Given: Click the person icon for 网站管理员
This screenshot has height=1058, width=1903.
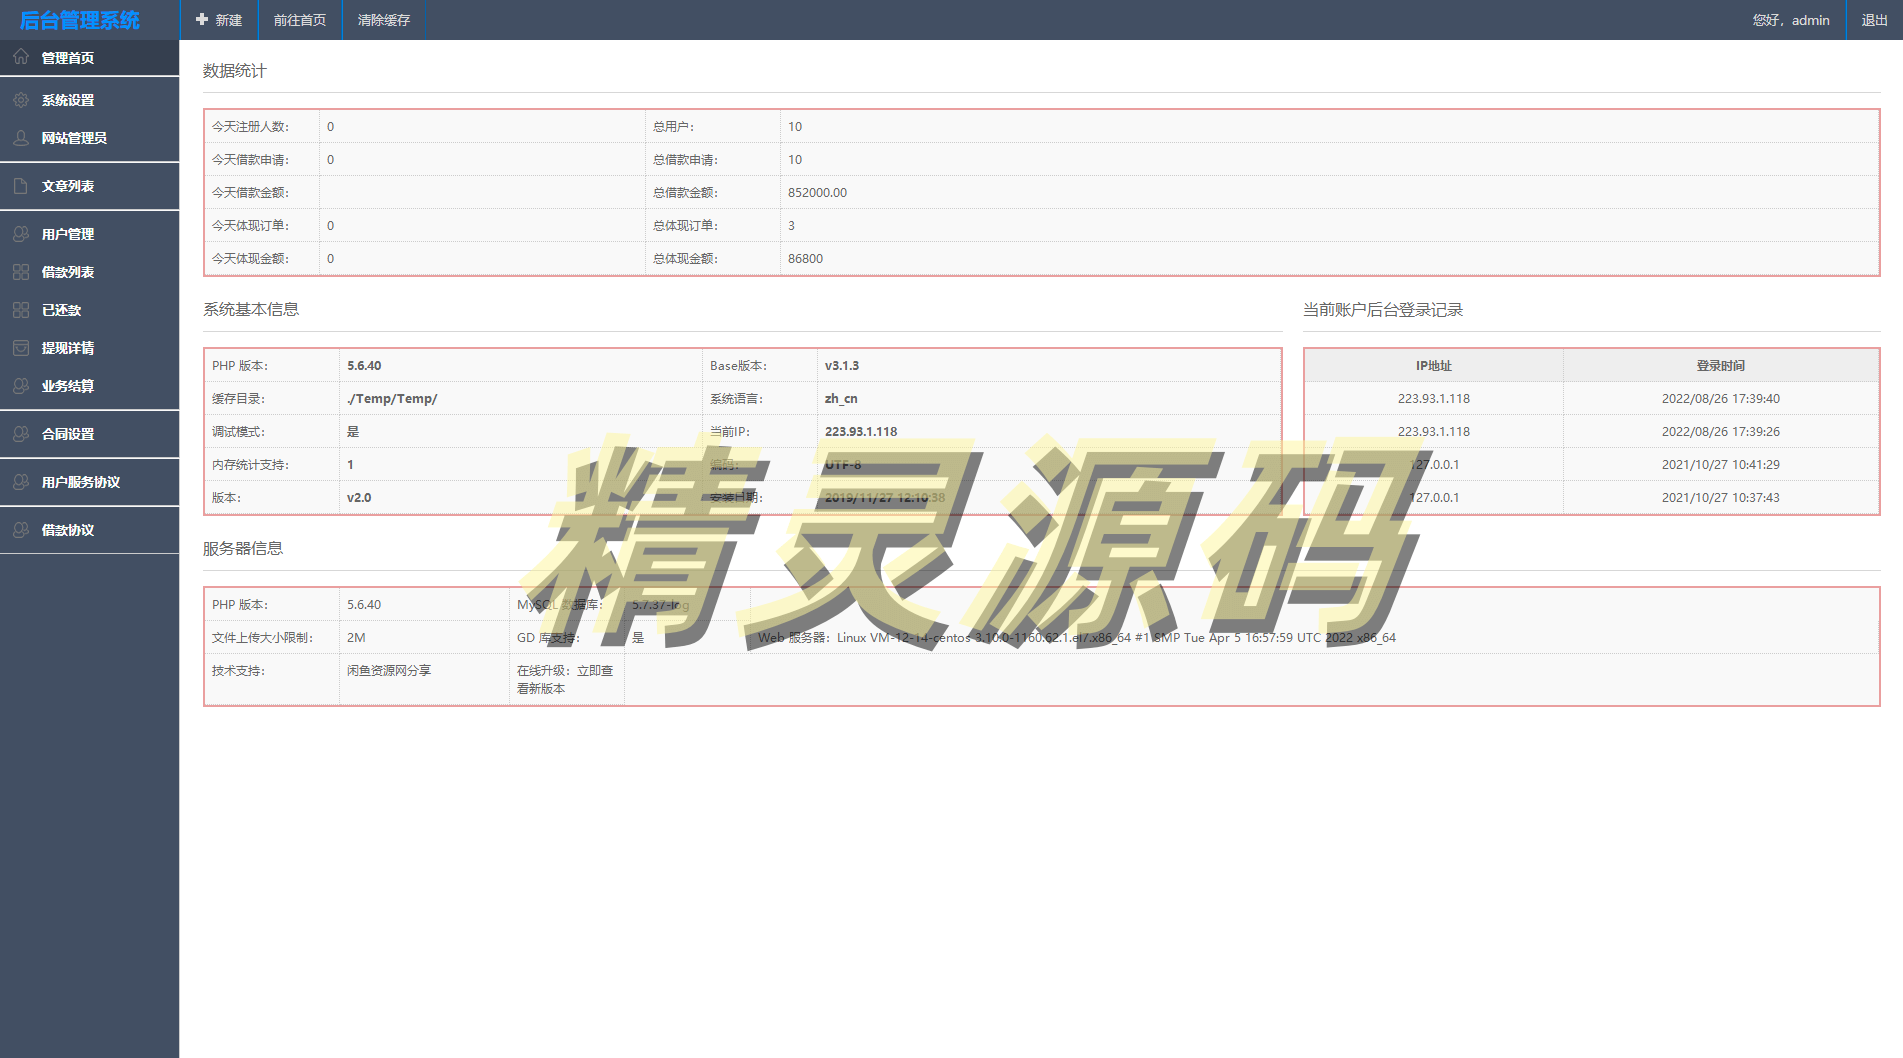Looking at the screenshot, I should pyautogui.click(x=21, y=138).
